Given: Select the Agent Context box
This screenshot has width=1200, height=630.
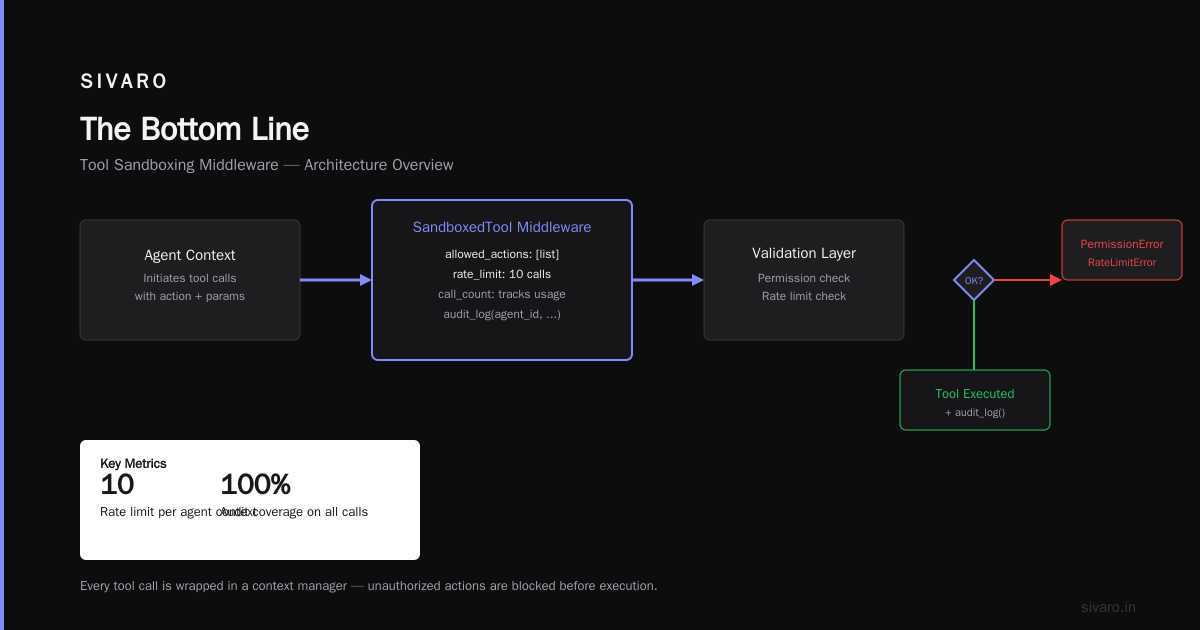Looking at the screenshot, I should point(190,280).
